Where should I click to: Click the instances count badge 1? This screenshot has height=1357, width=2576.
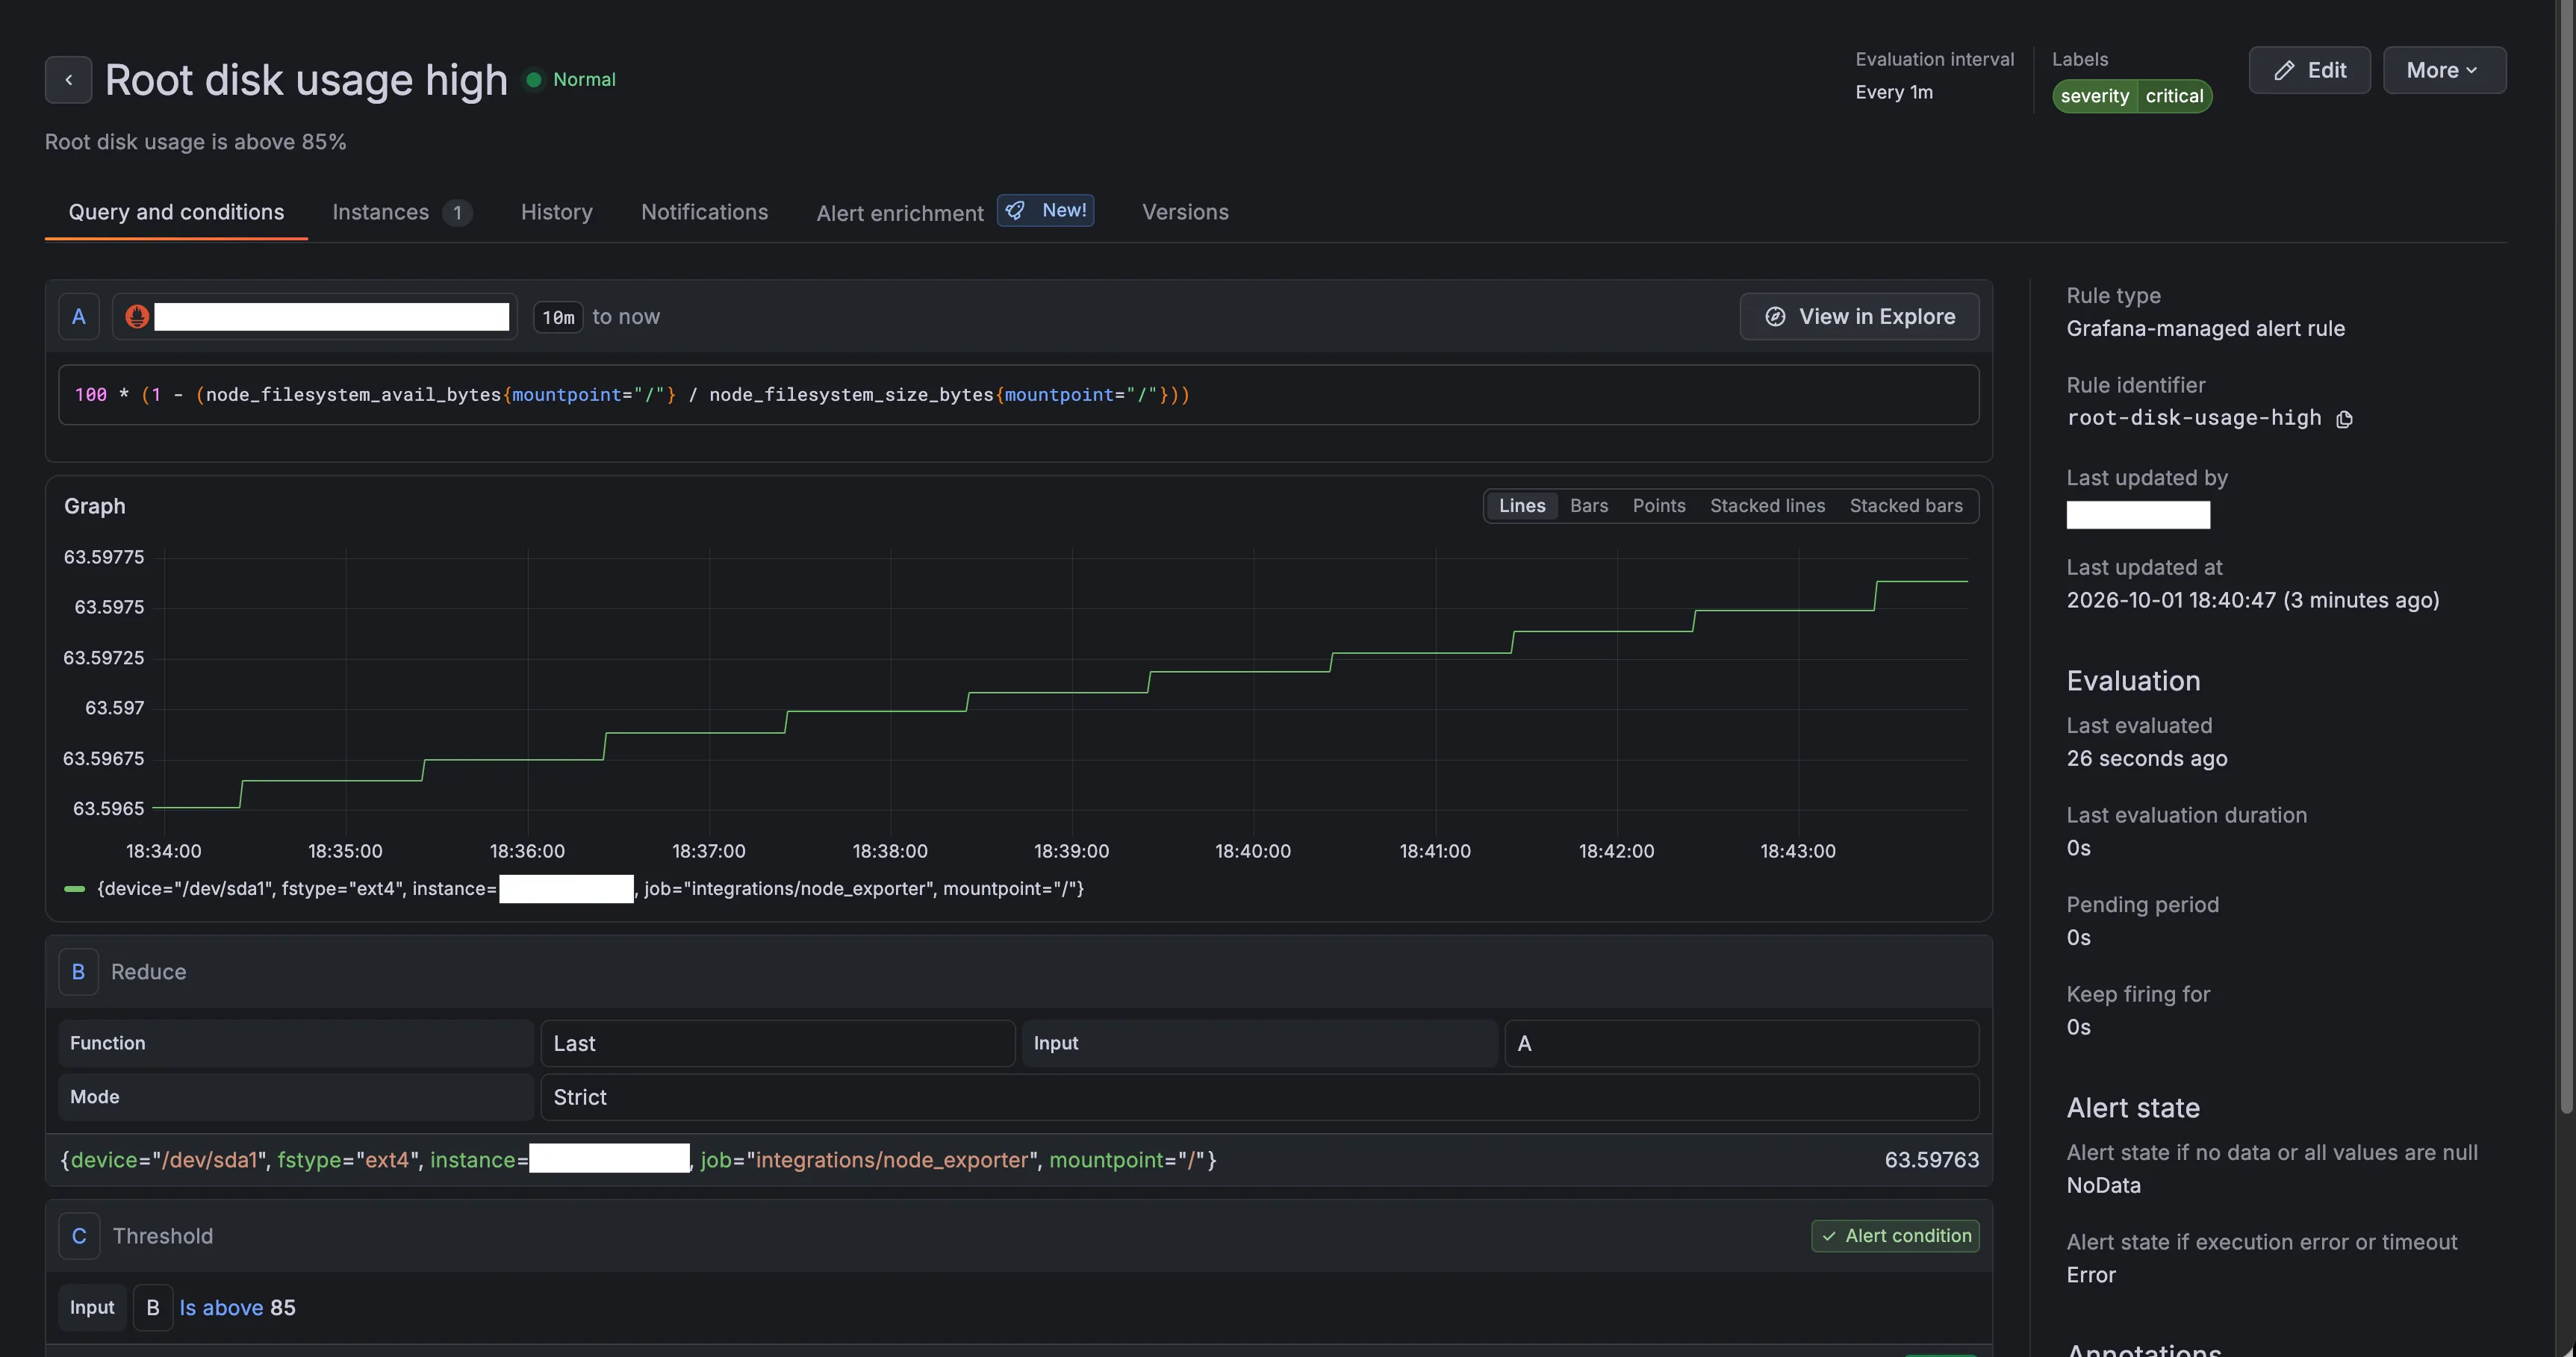click(457, 213)
